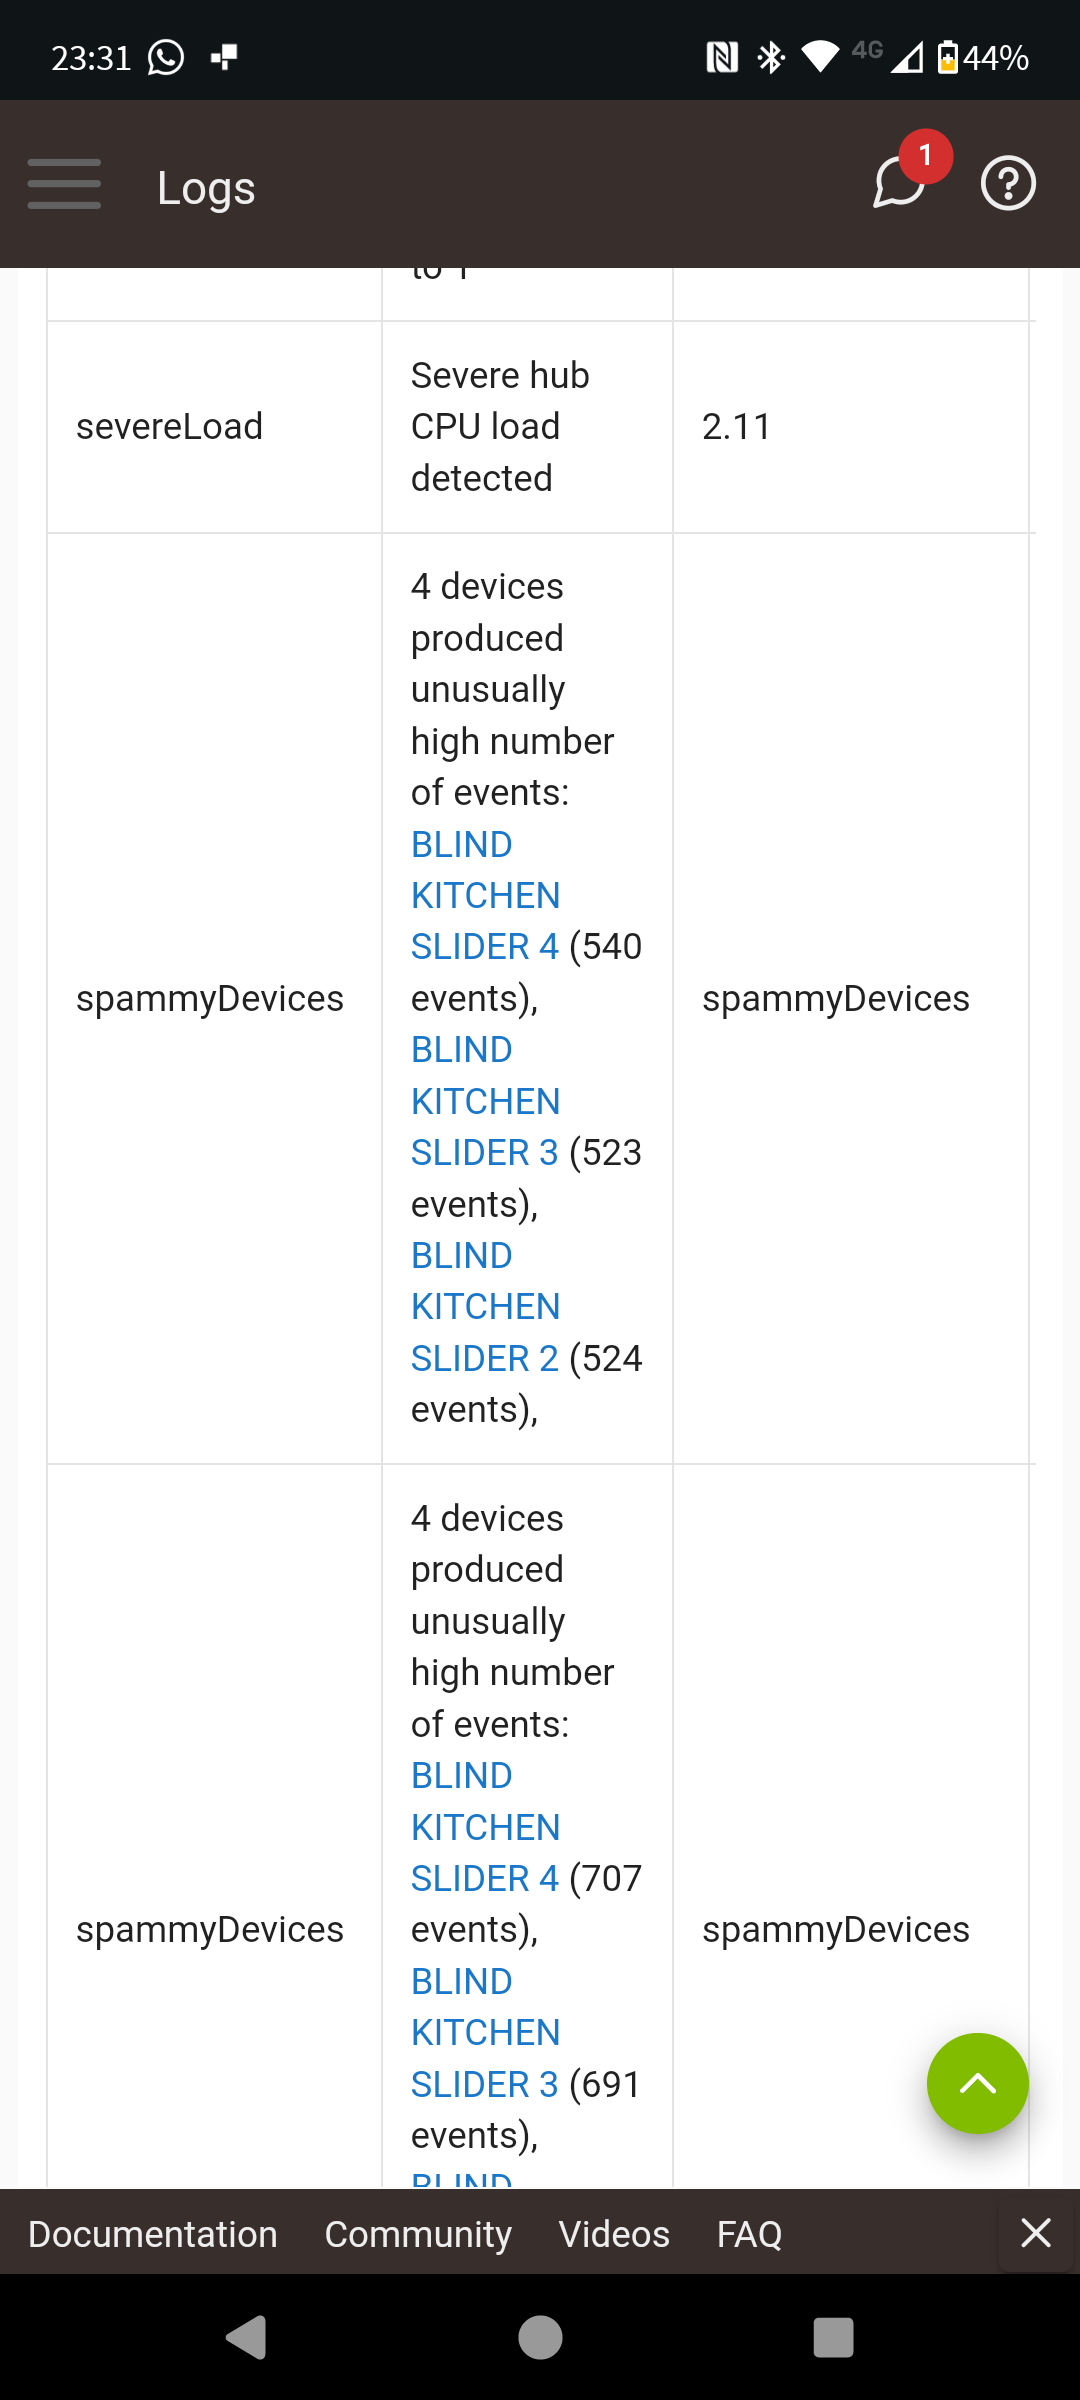The width and height of the screenshot is (1080, 2400).
Task: Open the FAQ link
Action: 749,2234
